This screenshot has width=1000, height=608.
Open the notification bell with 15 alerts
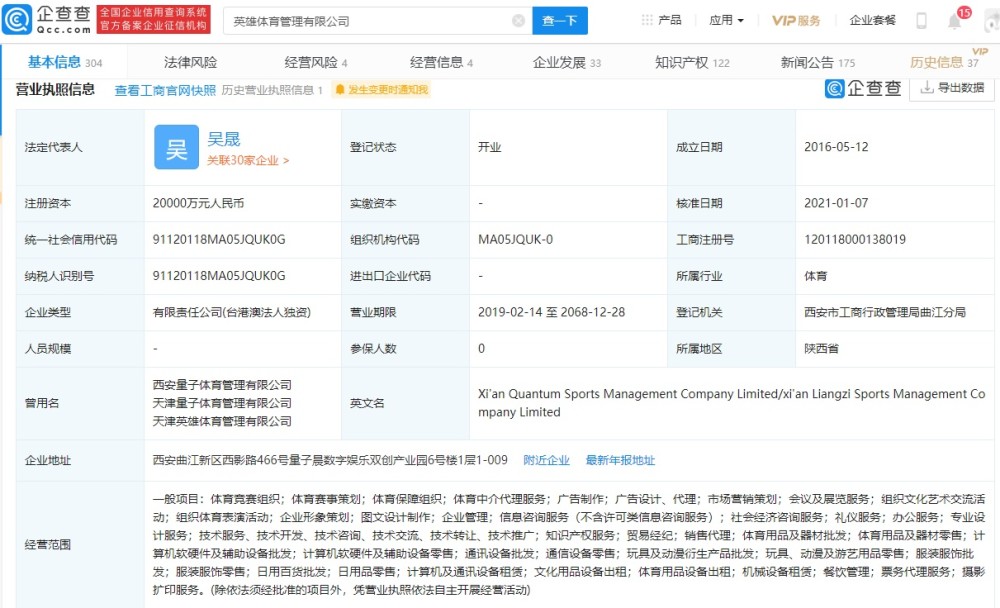pyautogui.click(x=955, y=20)
